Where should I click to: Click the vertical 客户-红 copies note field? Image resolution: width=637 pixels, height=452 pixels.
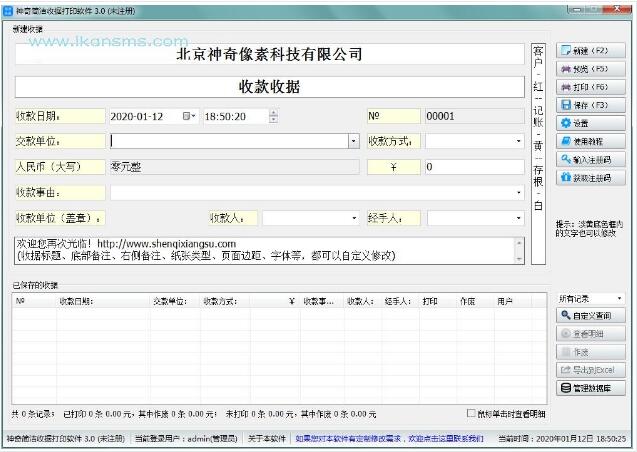[538, 154]
